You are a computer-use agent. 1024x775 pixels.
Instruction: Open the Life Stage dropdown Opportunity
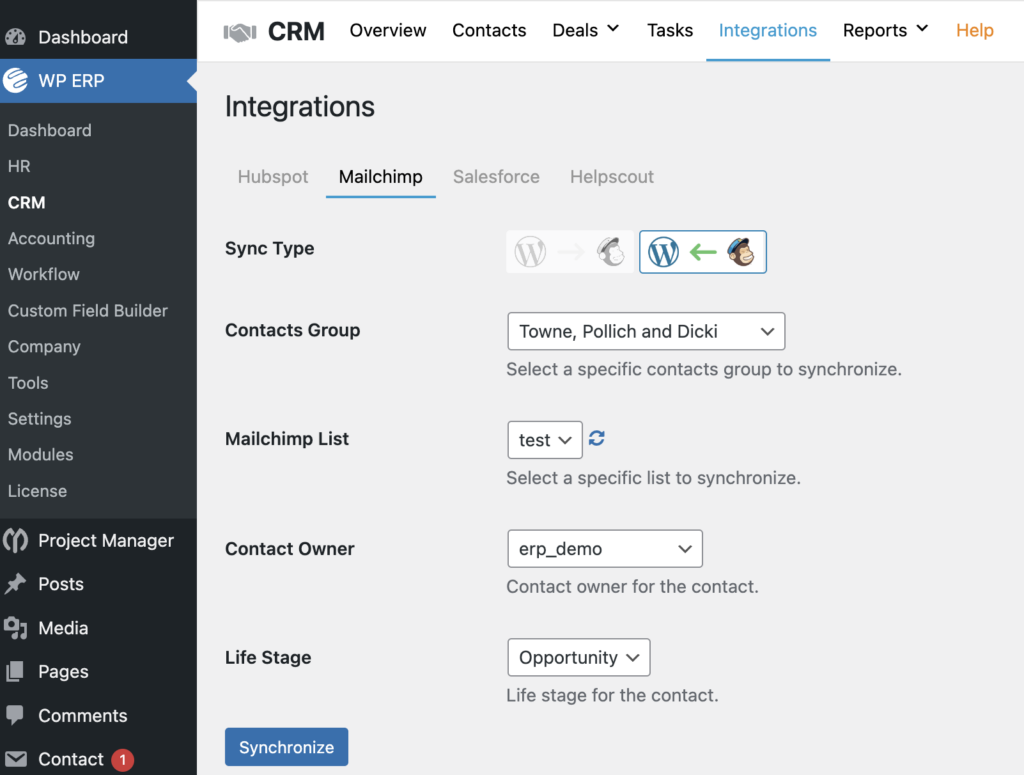pyautogui.click(x=579, y=657)
